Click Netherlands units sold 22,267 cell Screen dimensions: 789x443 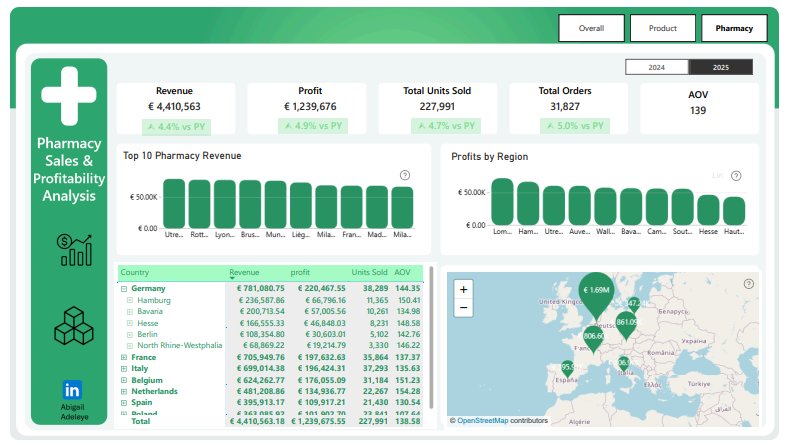tap(375, 391)
